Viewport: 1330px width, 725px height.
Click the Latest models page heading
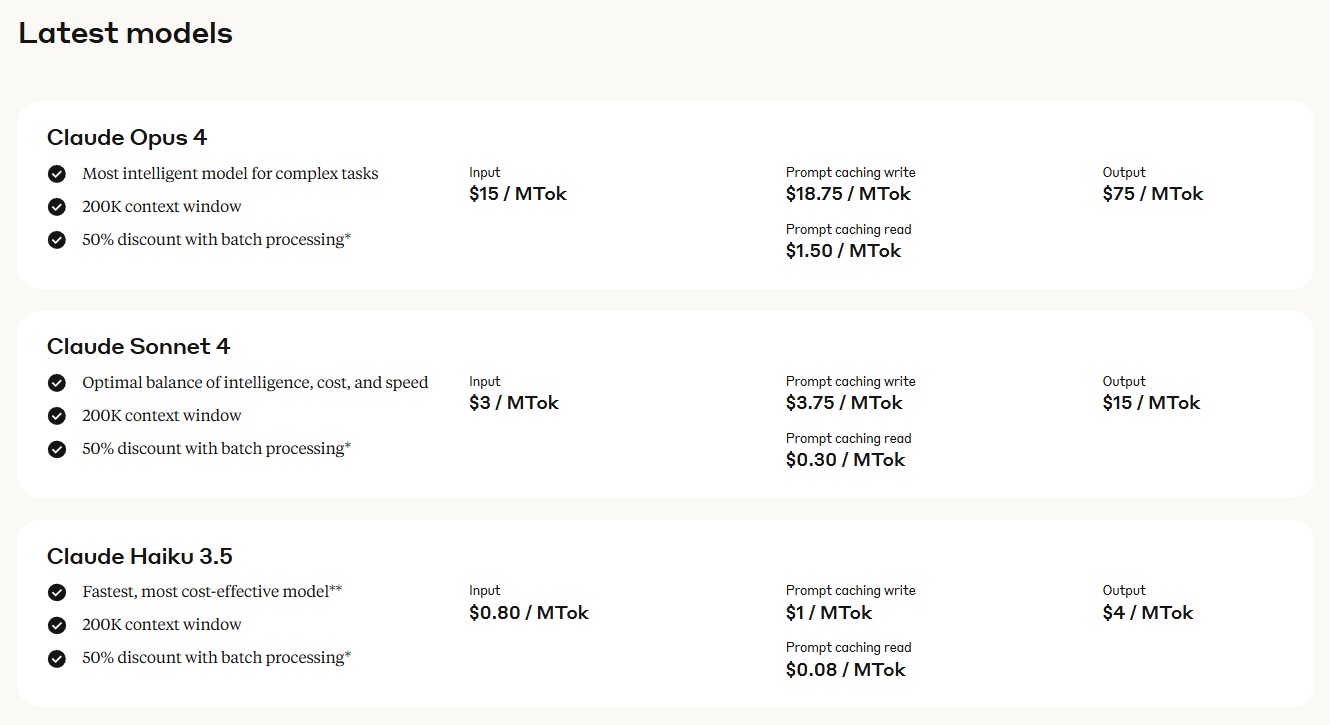coord(126,33)
